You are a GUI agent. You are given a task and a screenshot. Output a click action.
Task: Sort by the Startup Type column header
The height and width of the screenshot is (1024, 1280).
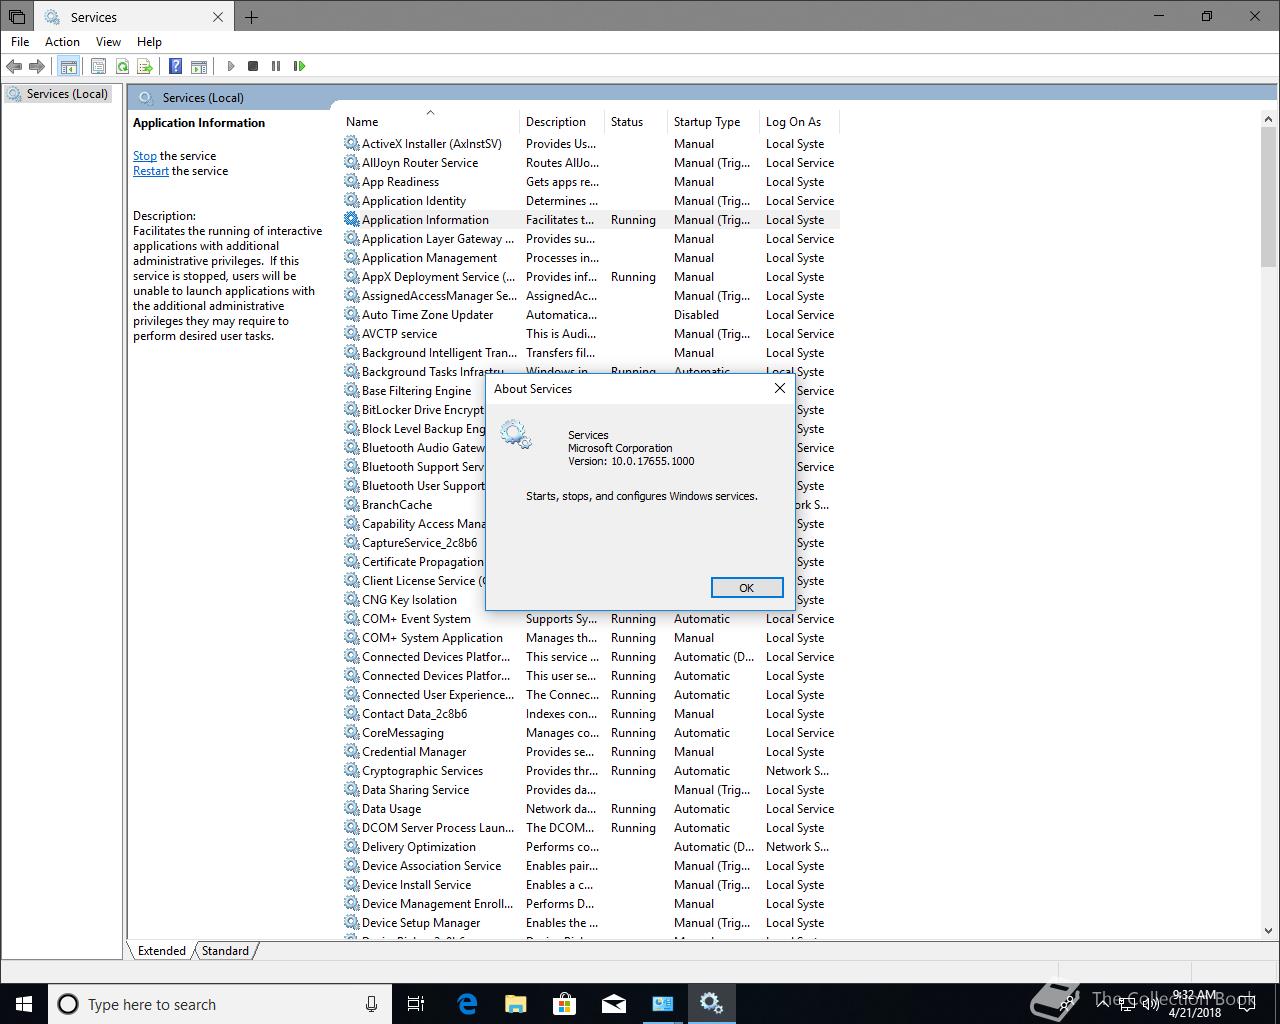pos(713,122)
